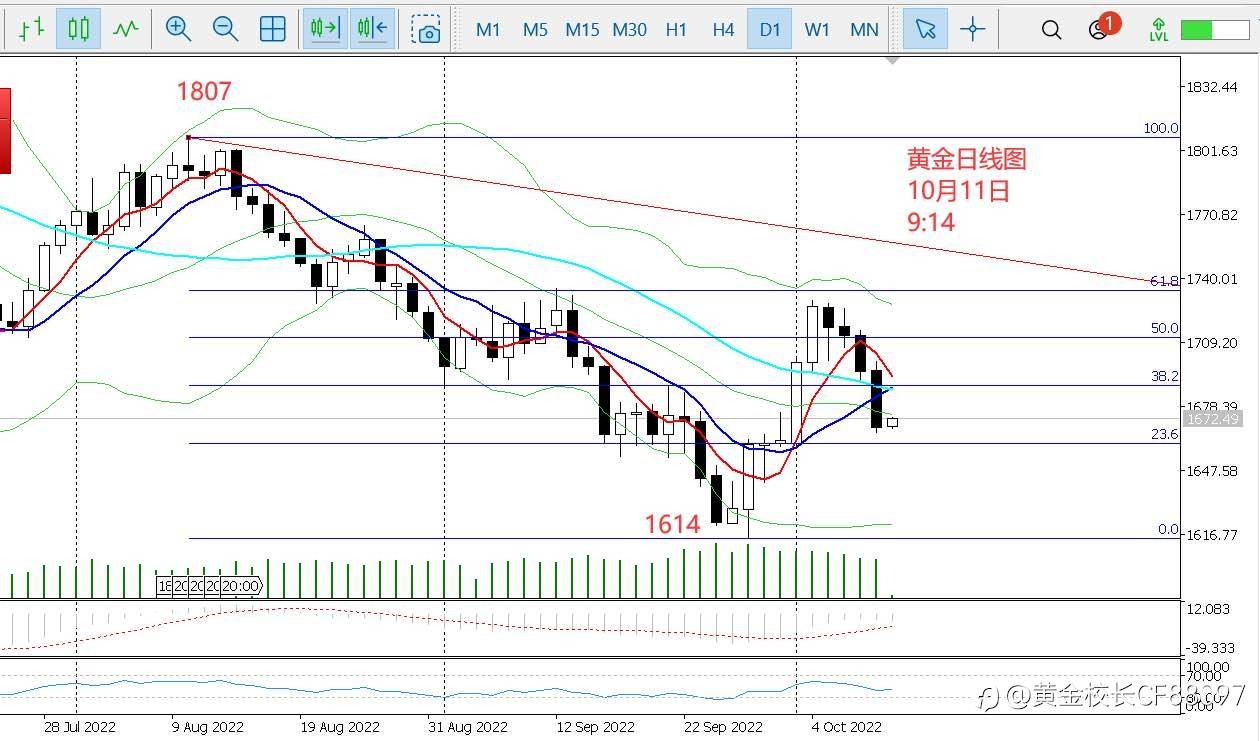Image resolution: width=1260 pixels, height=741 pixels.
Task: Select candlestick chart mode
Action: pyautogui.click(x=78, y=29)
